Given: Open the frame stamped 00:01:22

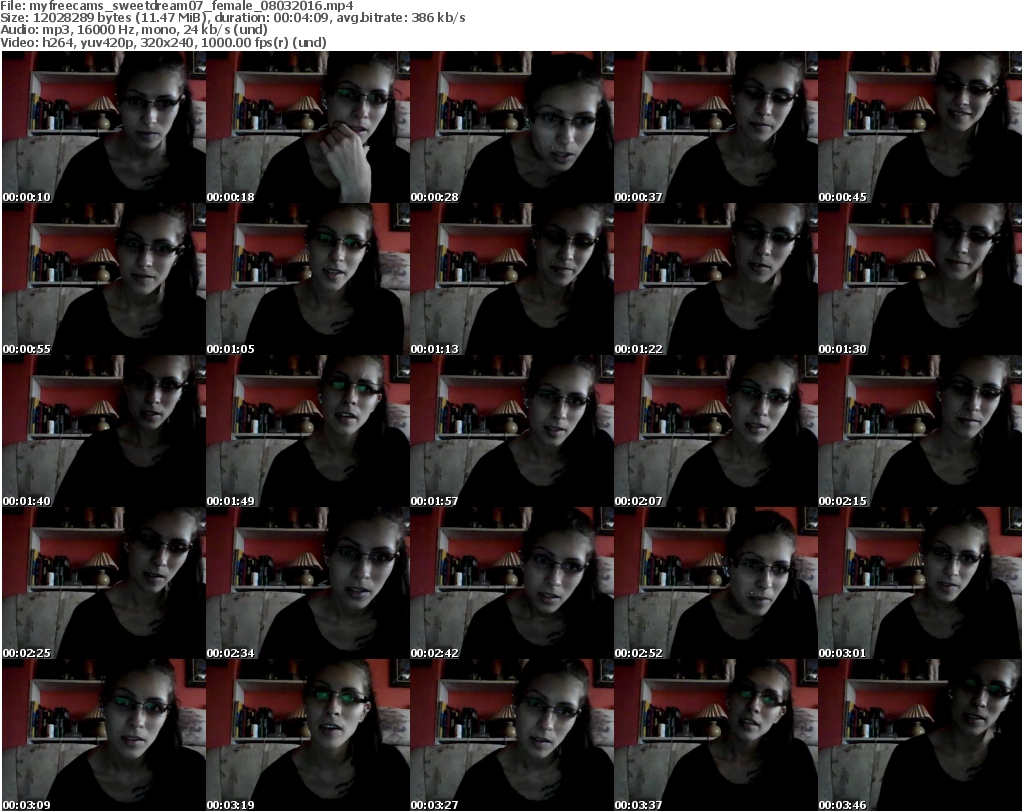Looking at the screenshot, I should 716,279.
